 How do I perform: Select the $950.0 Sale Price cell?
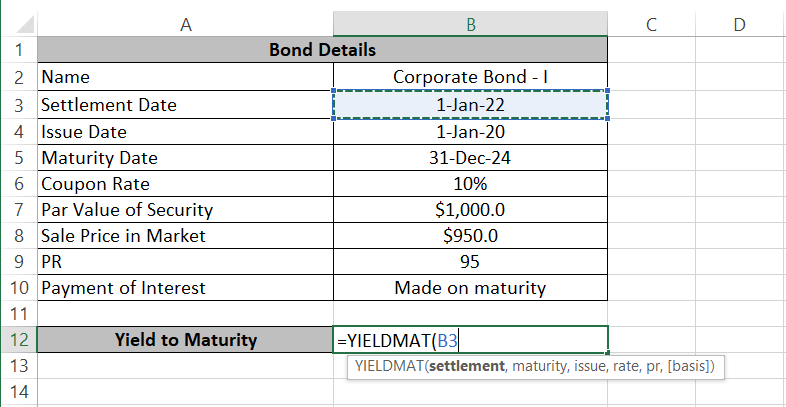pos(470,236)
